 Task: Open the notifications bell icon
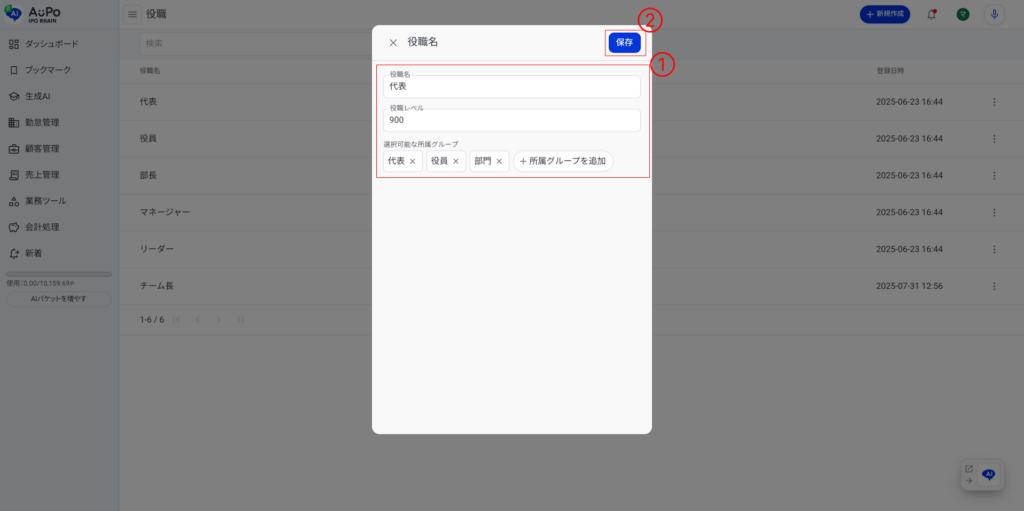pos(932,14)
